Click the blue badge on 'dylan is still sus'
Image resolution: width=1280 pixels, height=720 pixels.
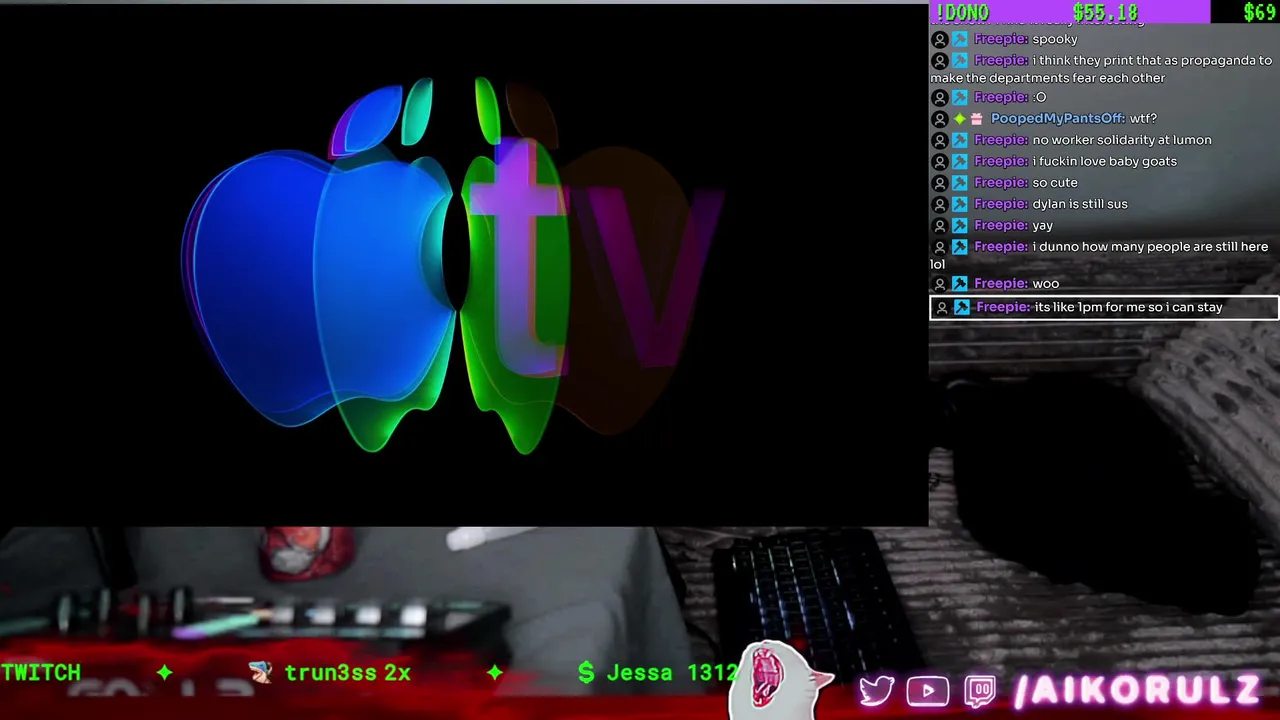pos(960,204)
